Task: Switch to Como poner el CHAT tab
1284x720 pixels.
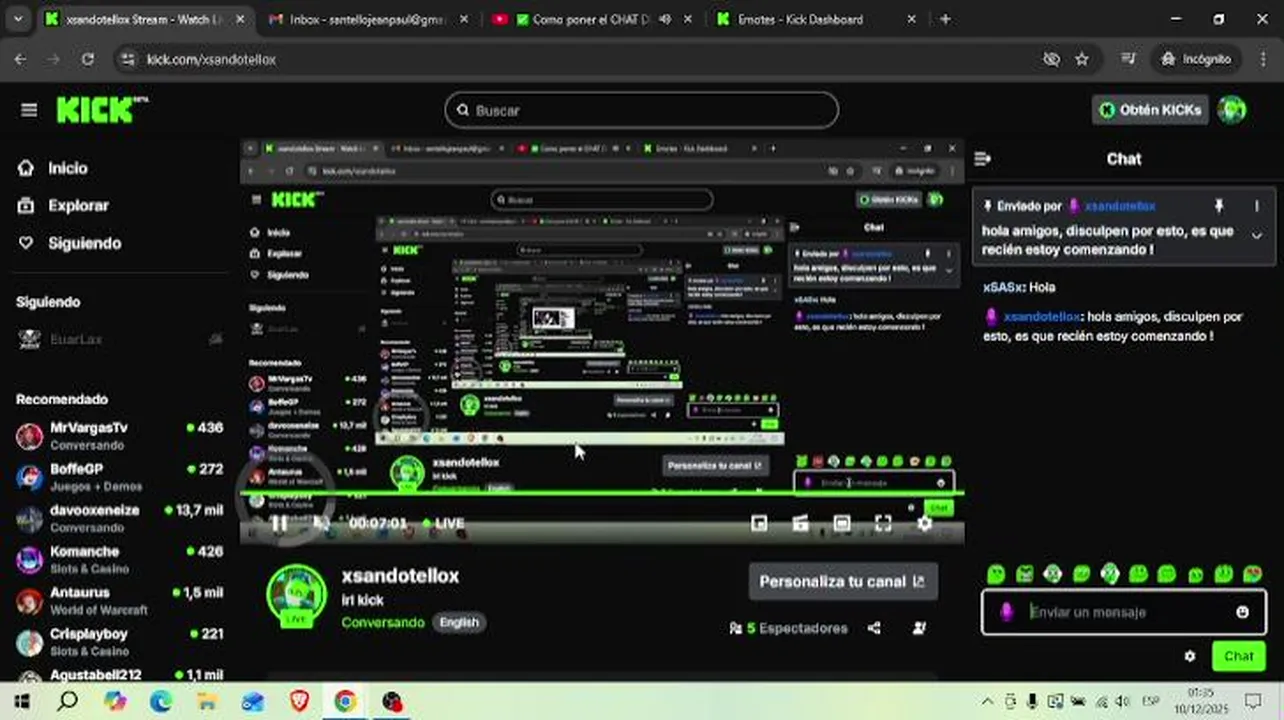Action: (592, 19)
